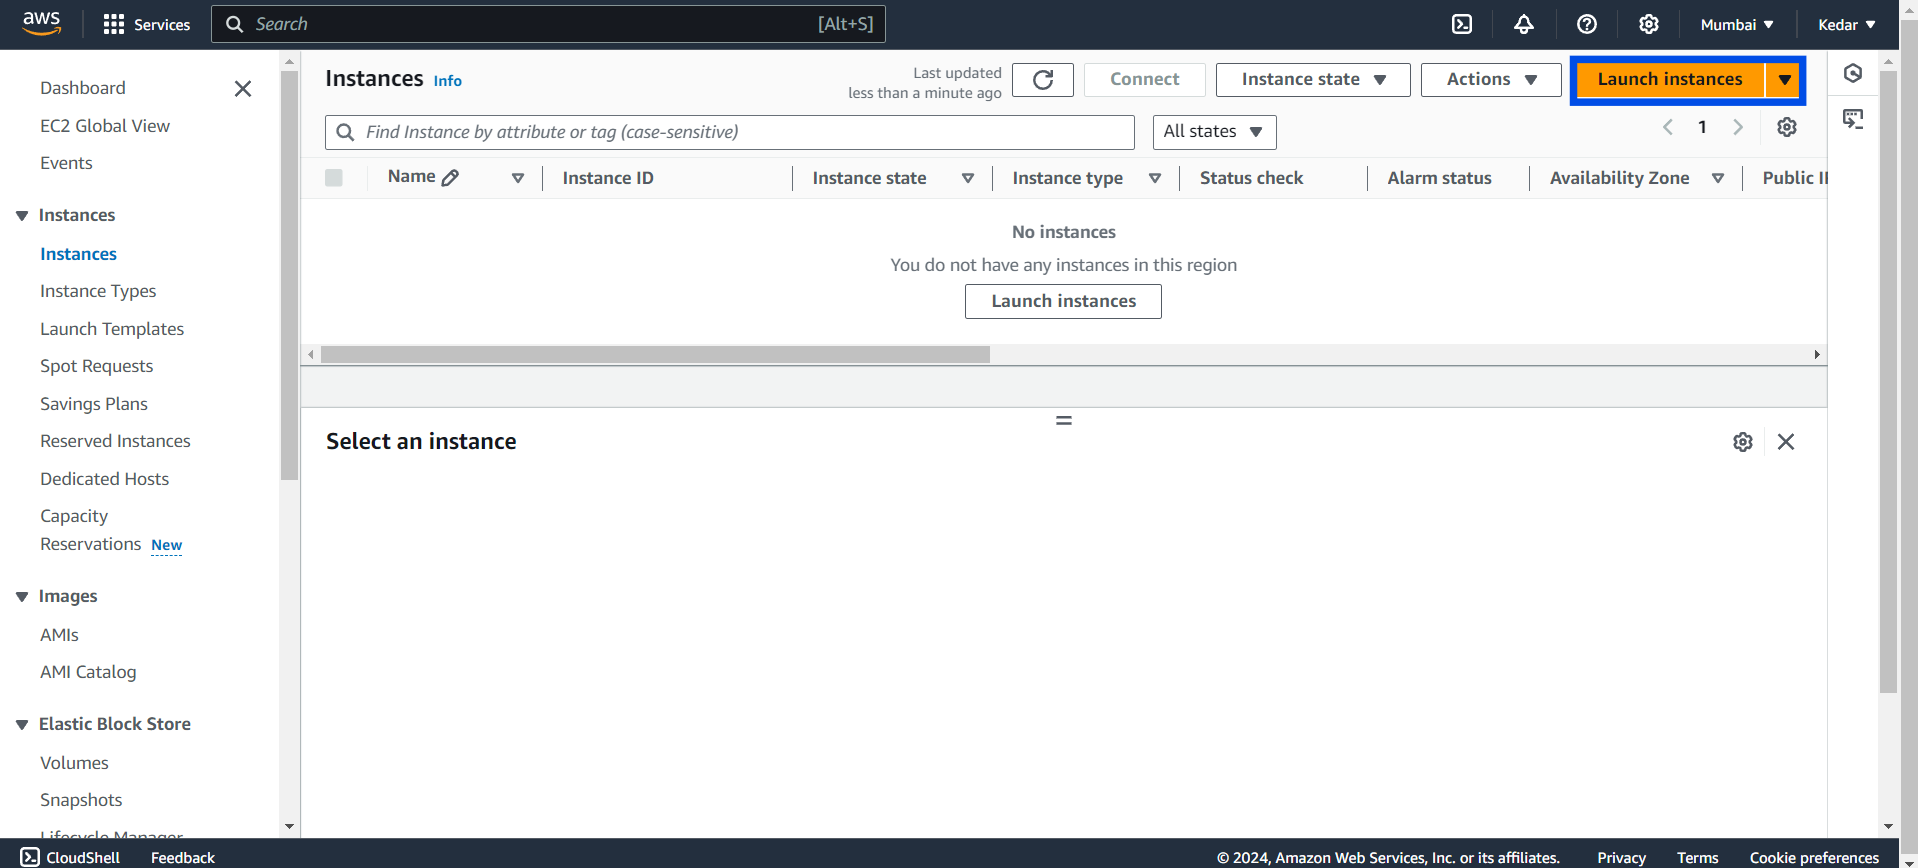Open CloudShell from the top bar icon
Image resolution: width=1918 pixels, height=868 pixels.
click(x=1462, y=24)
